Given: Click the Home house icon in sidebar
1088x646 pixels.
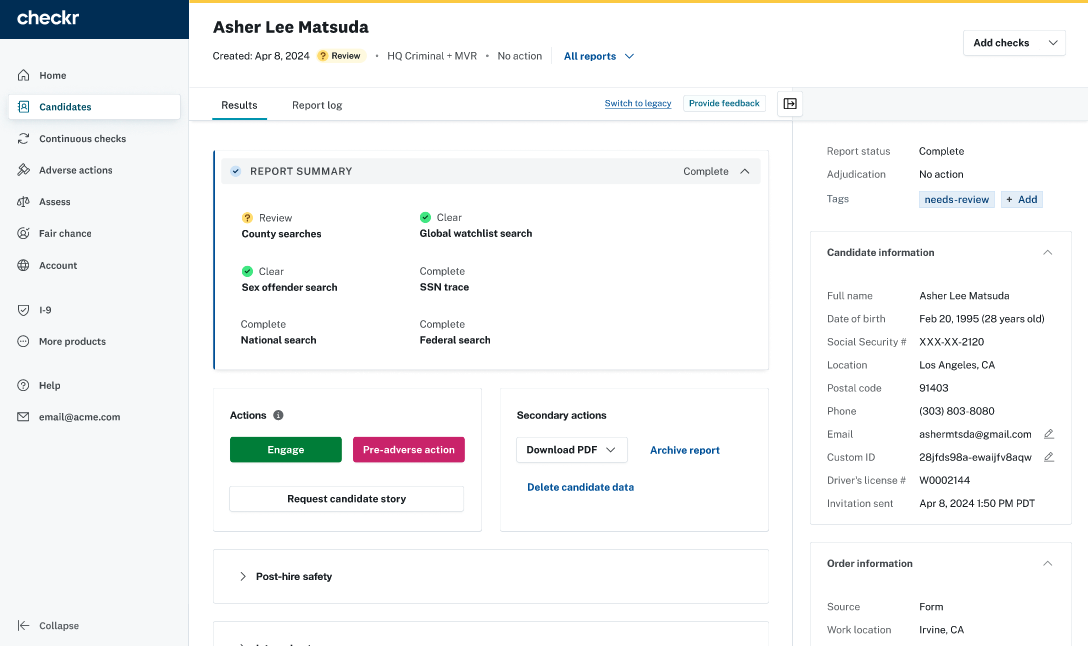Looking at the screenshot, I should pyautogui.click(x=24, y=75).
